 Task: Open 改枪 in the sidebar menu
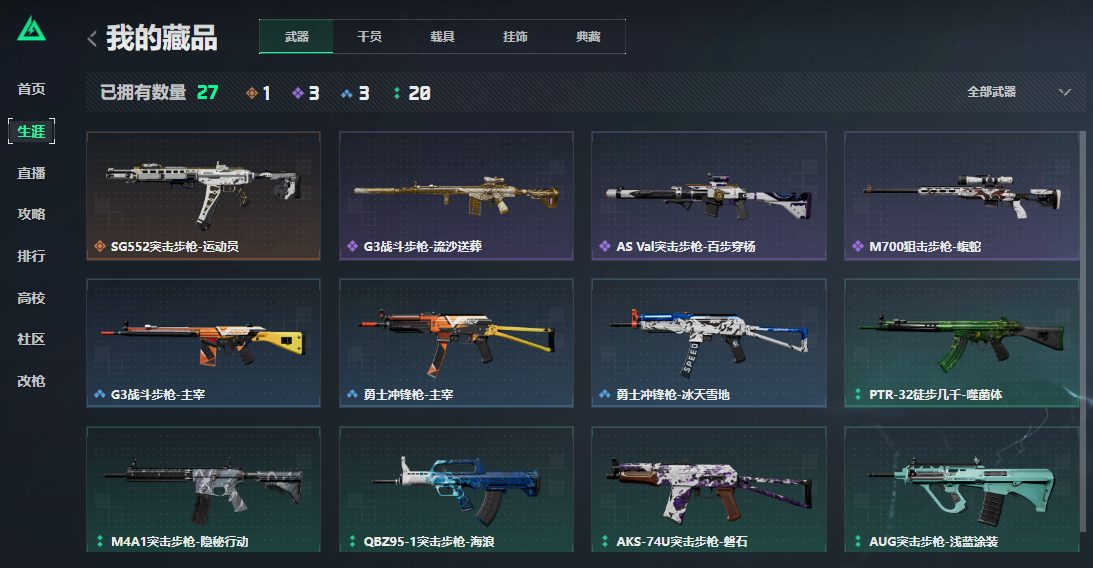point(31,381)
